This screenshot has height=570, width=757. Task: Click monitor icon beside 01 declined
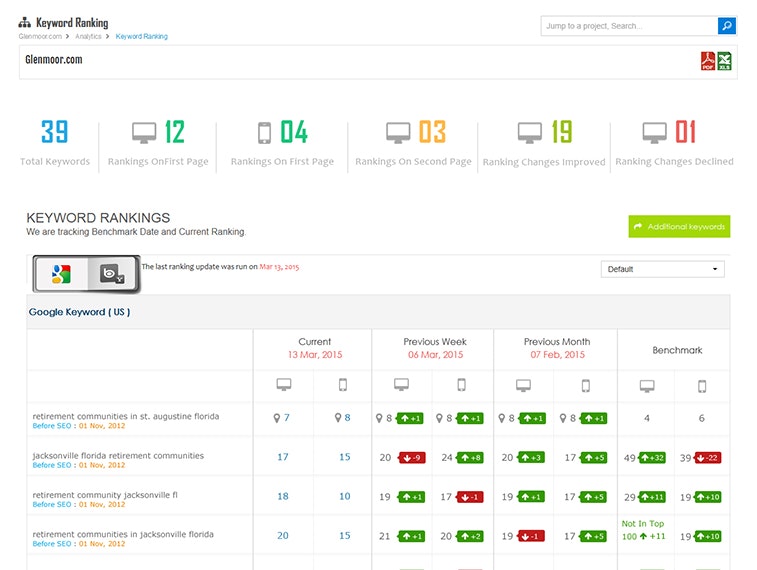tap(654, 132)
